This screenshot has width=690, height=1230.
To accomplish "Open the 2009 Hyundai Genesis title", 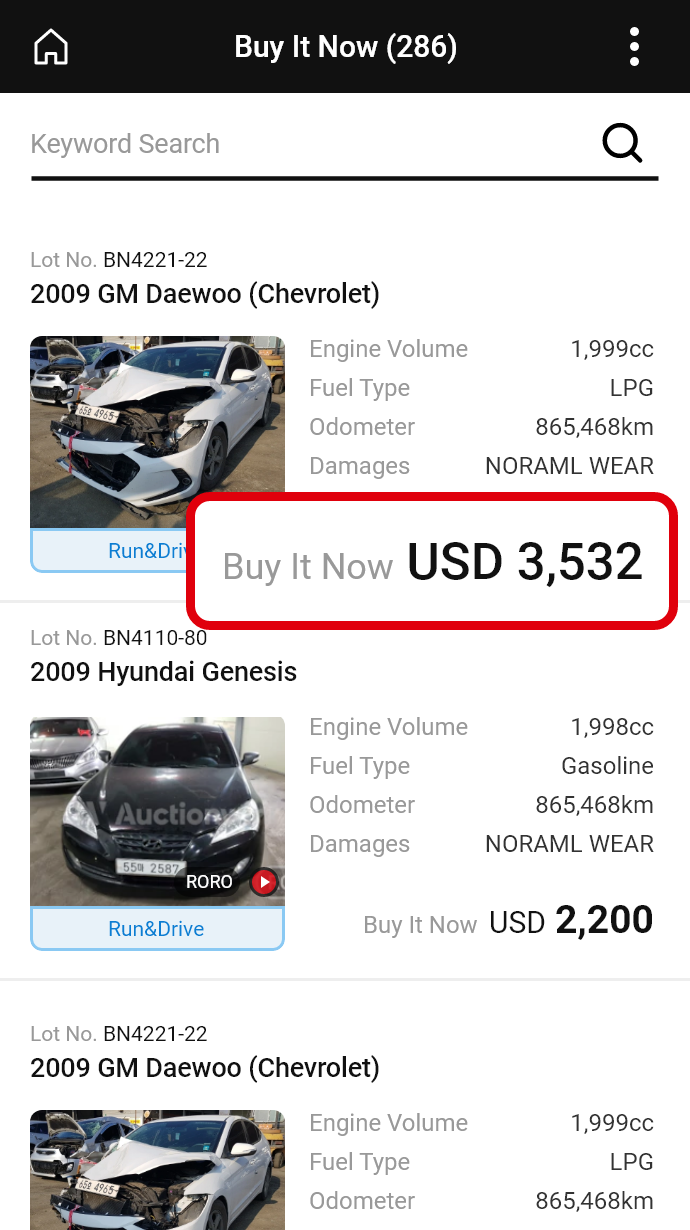I will 164,672.
